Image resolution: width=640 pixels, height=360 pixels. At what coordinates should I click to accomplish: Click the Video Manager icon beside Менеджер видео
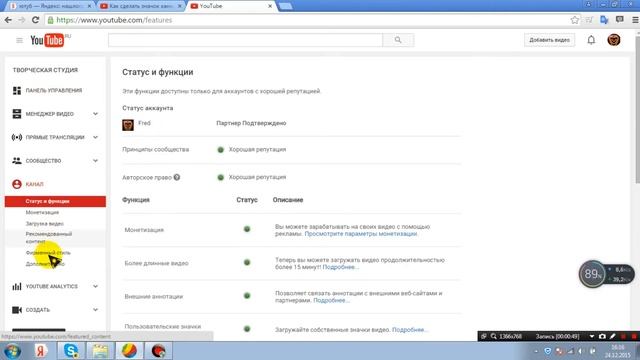pyautogui.click(x=17, y=114)
